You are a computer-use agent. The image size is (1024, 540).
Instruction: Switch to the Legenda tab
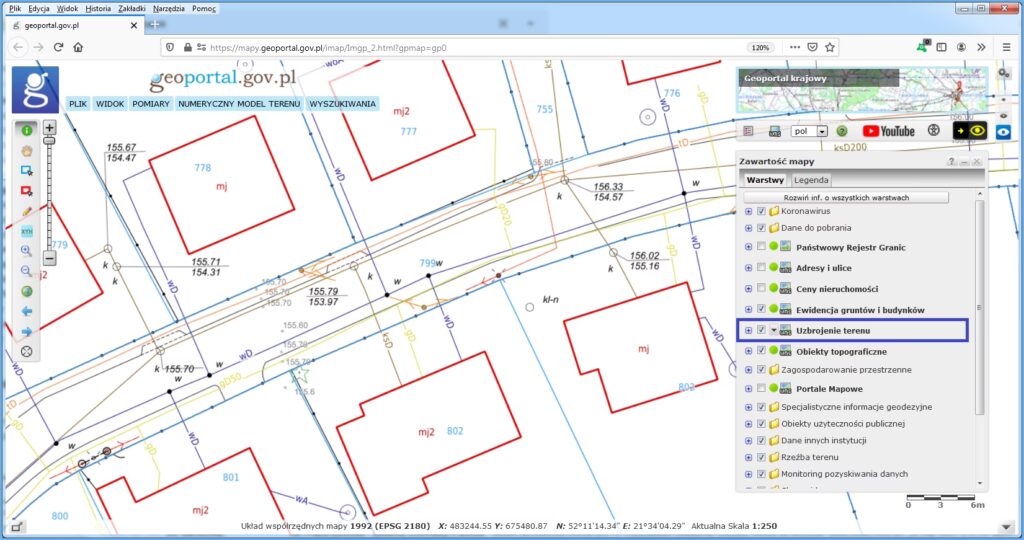coord(811,180)
